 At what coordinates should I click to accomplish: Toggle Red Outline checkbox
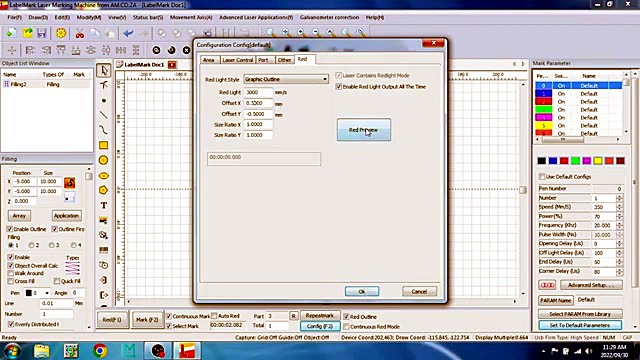(x=346, y=317)
